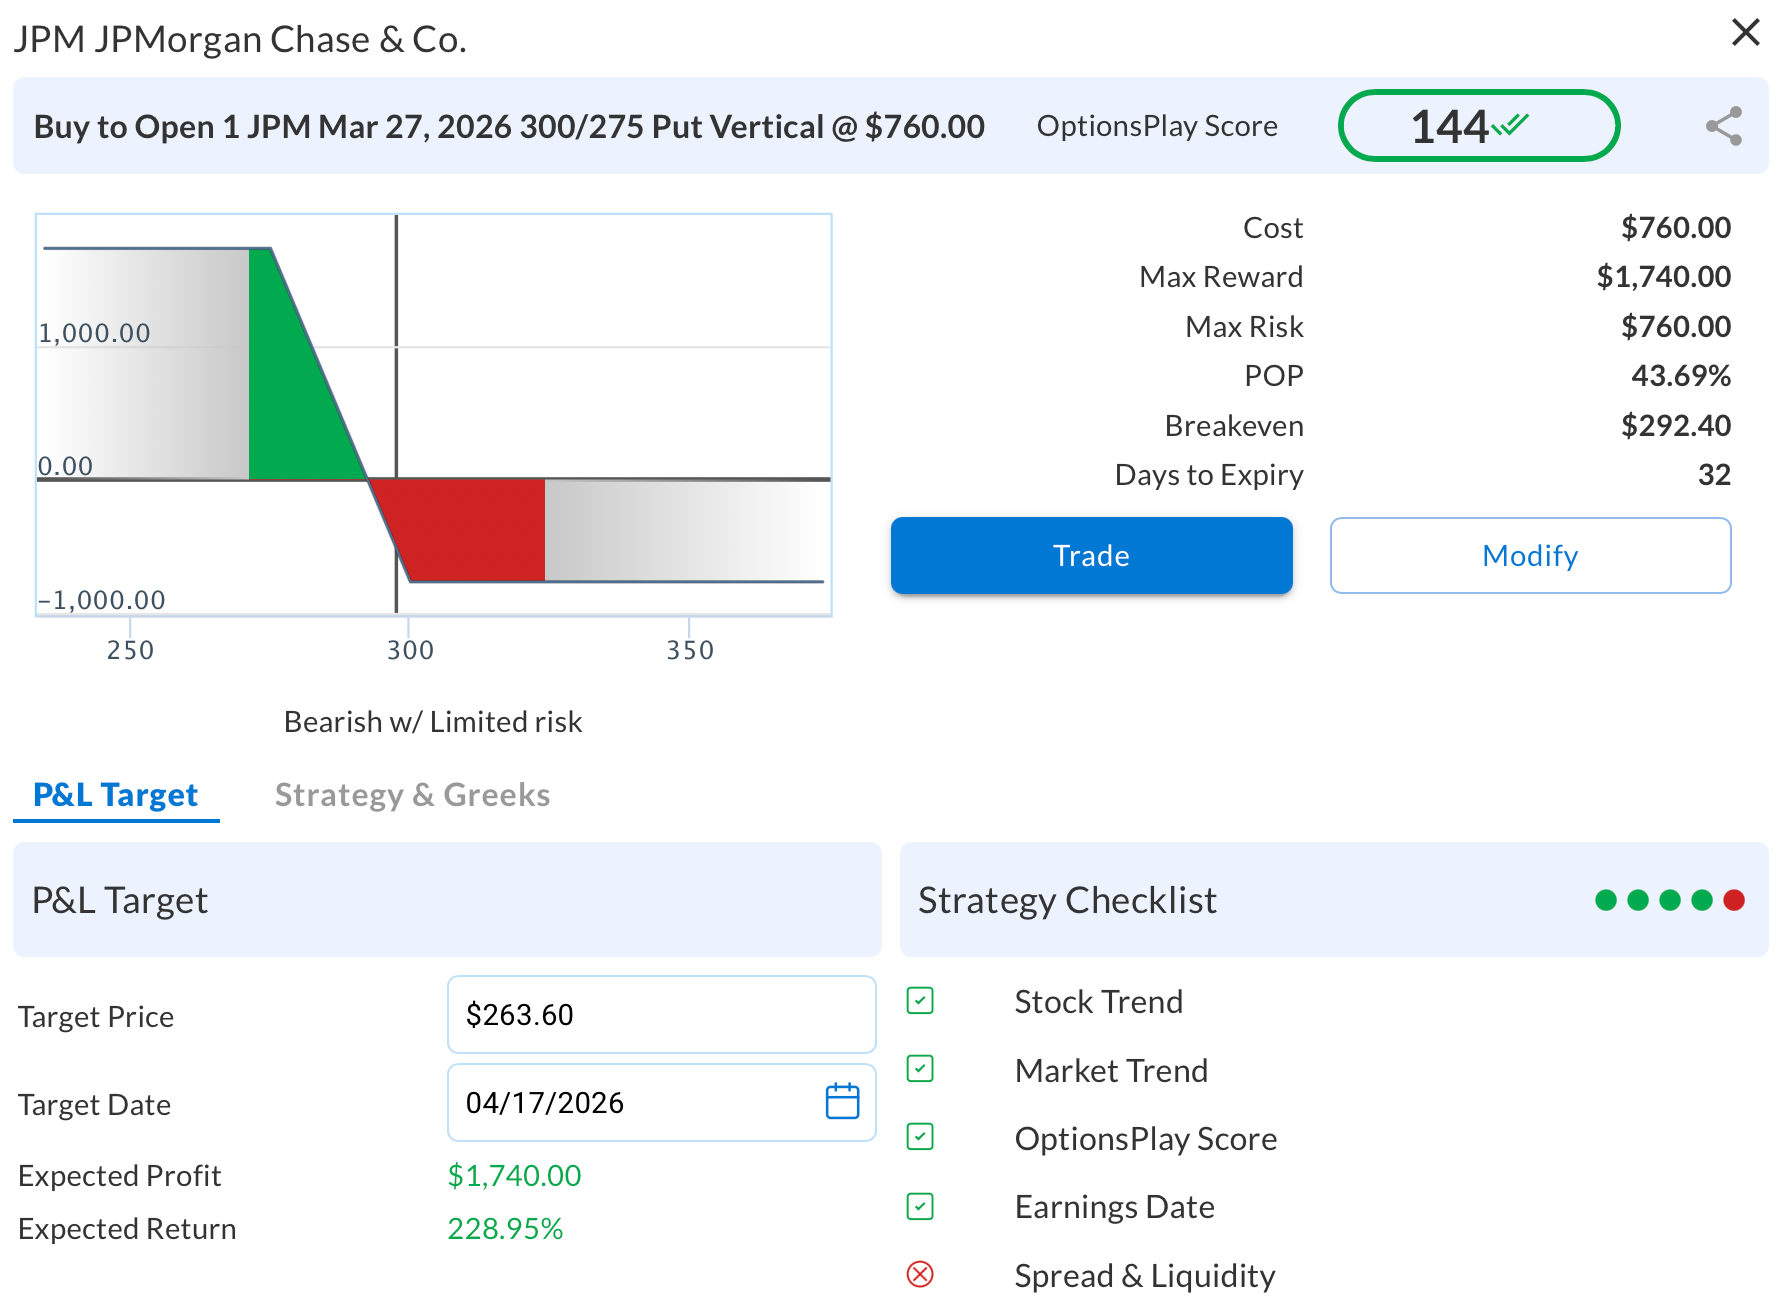The height and width of the screenshot is (1314, 1788).
Task: Click the Target Price input field
Action: (x=661, y=1015)
